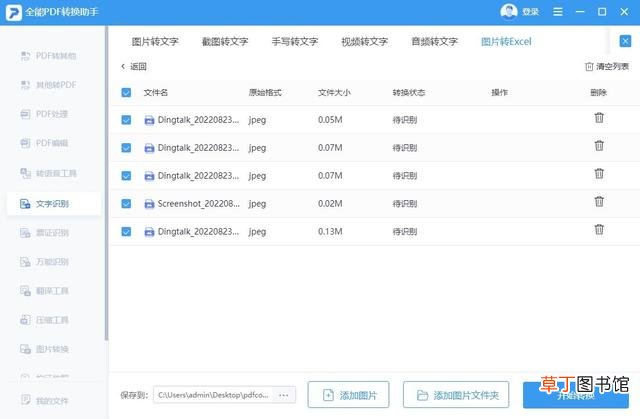Go back using the 返回 arrow
Image resolution: width=640 pixels, height=419 pixels.
coord(133,67)
